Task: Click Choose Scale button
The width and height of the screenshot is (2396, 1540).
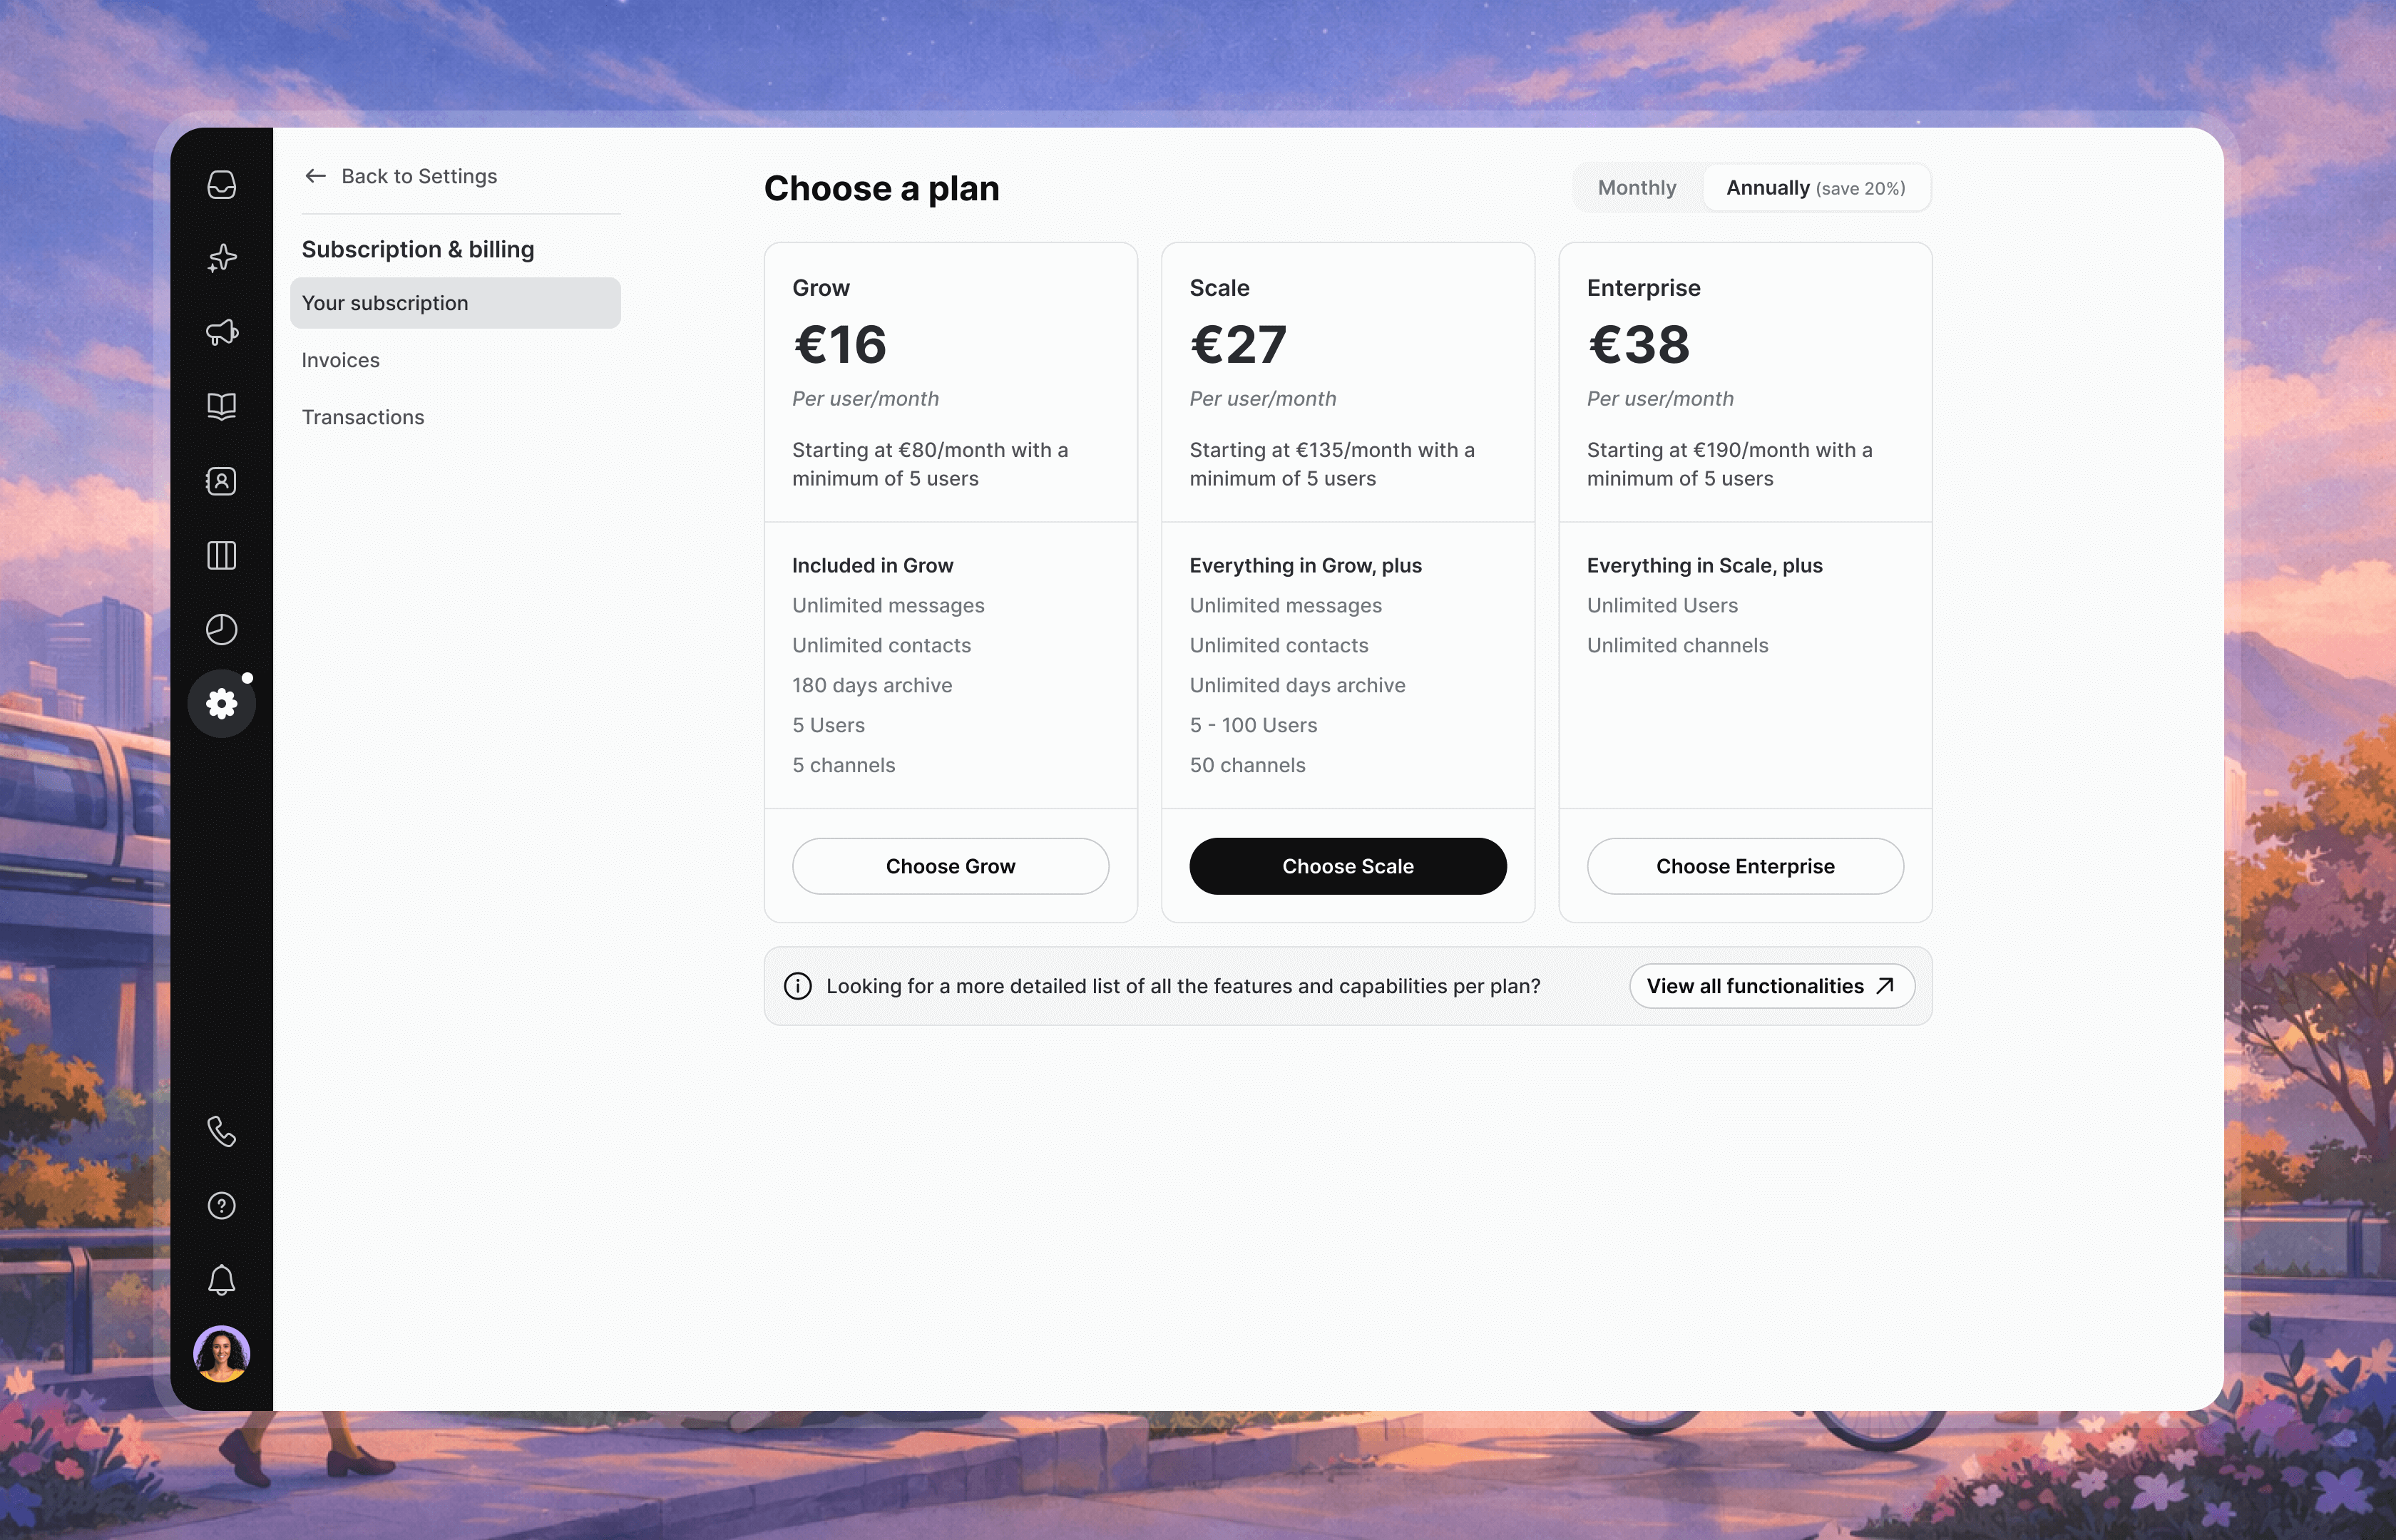Action: point(1347,866)
